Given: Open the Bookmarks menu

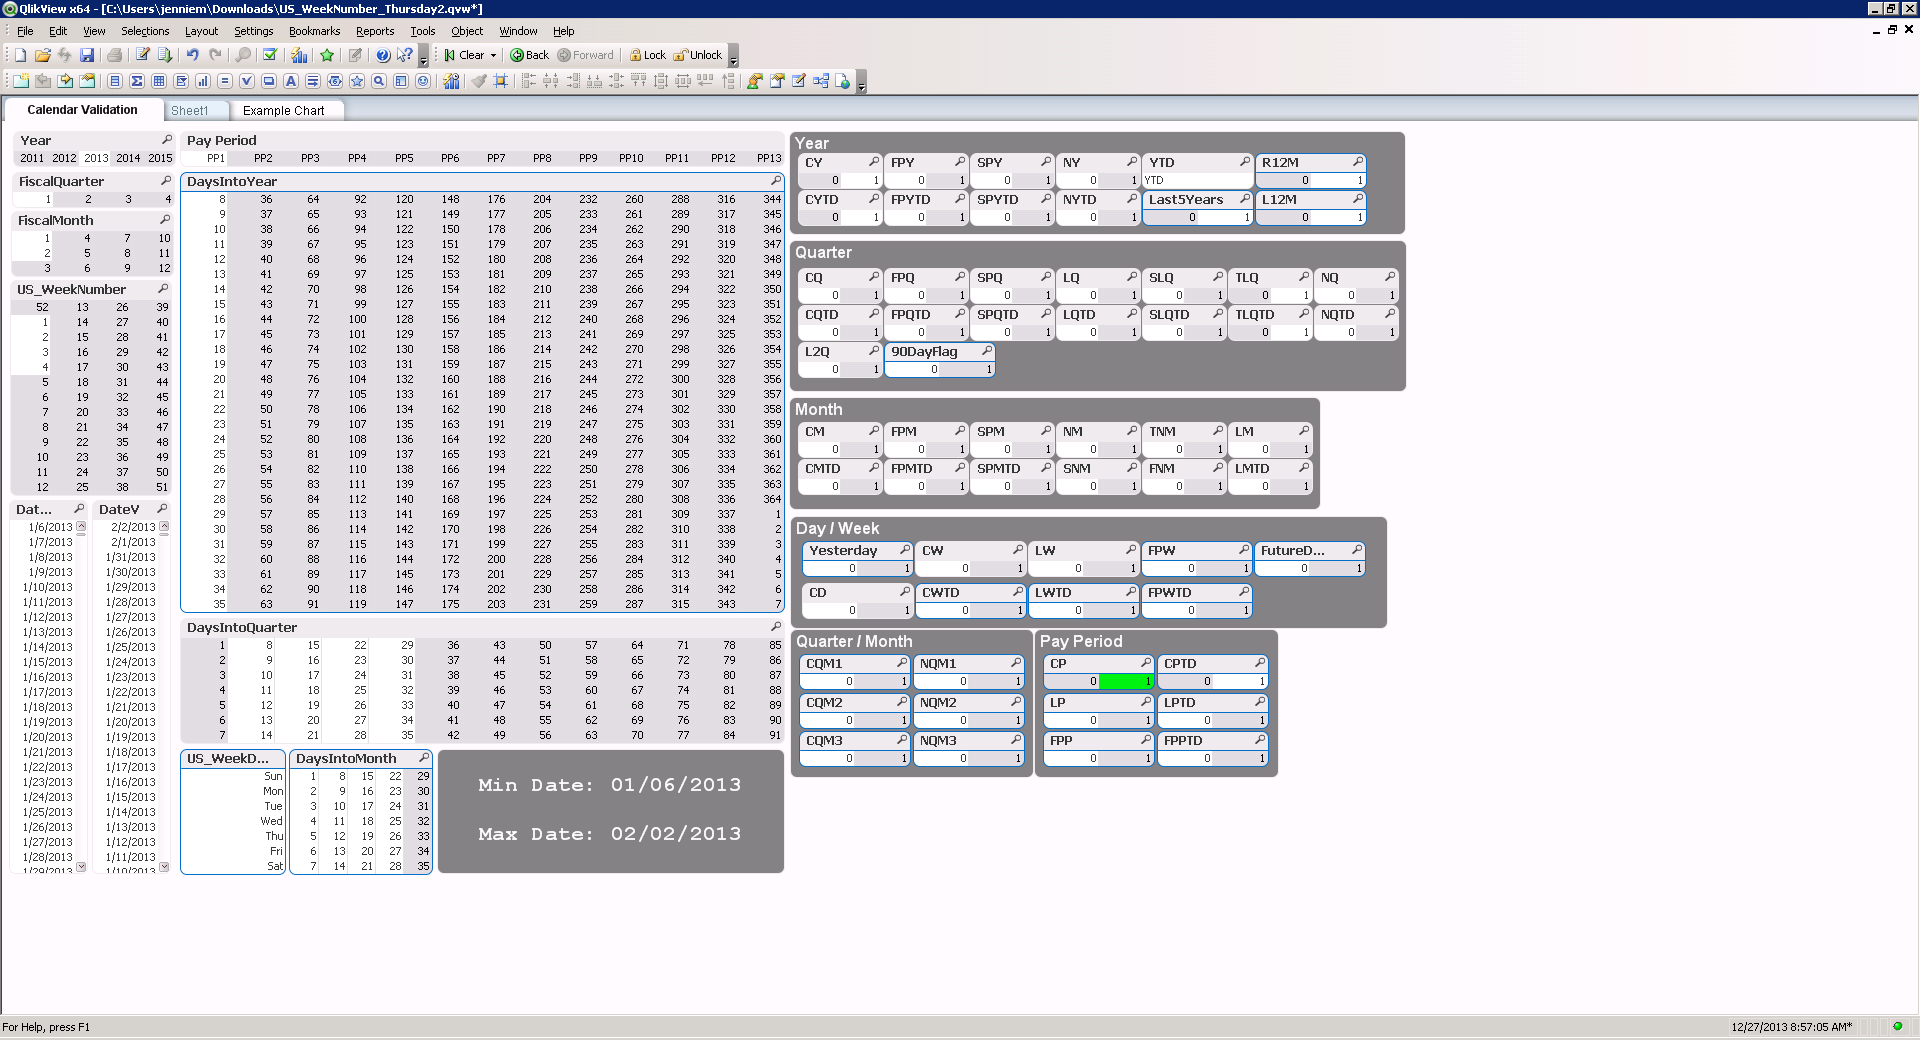Looking at the screenshot, I should (x=314, y=31).
